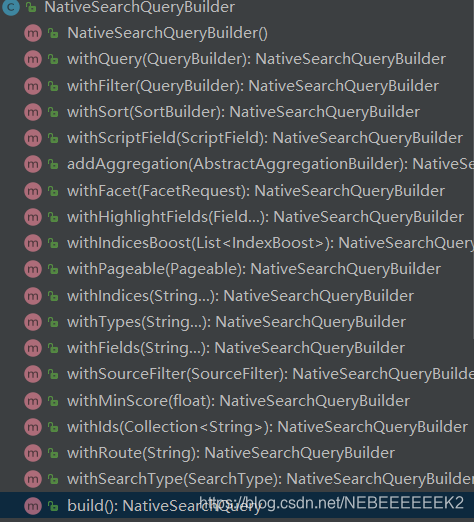Select withMinScore(float) method row

[x=237, y=401]
